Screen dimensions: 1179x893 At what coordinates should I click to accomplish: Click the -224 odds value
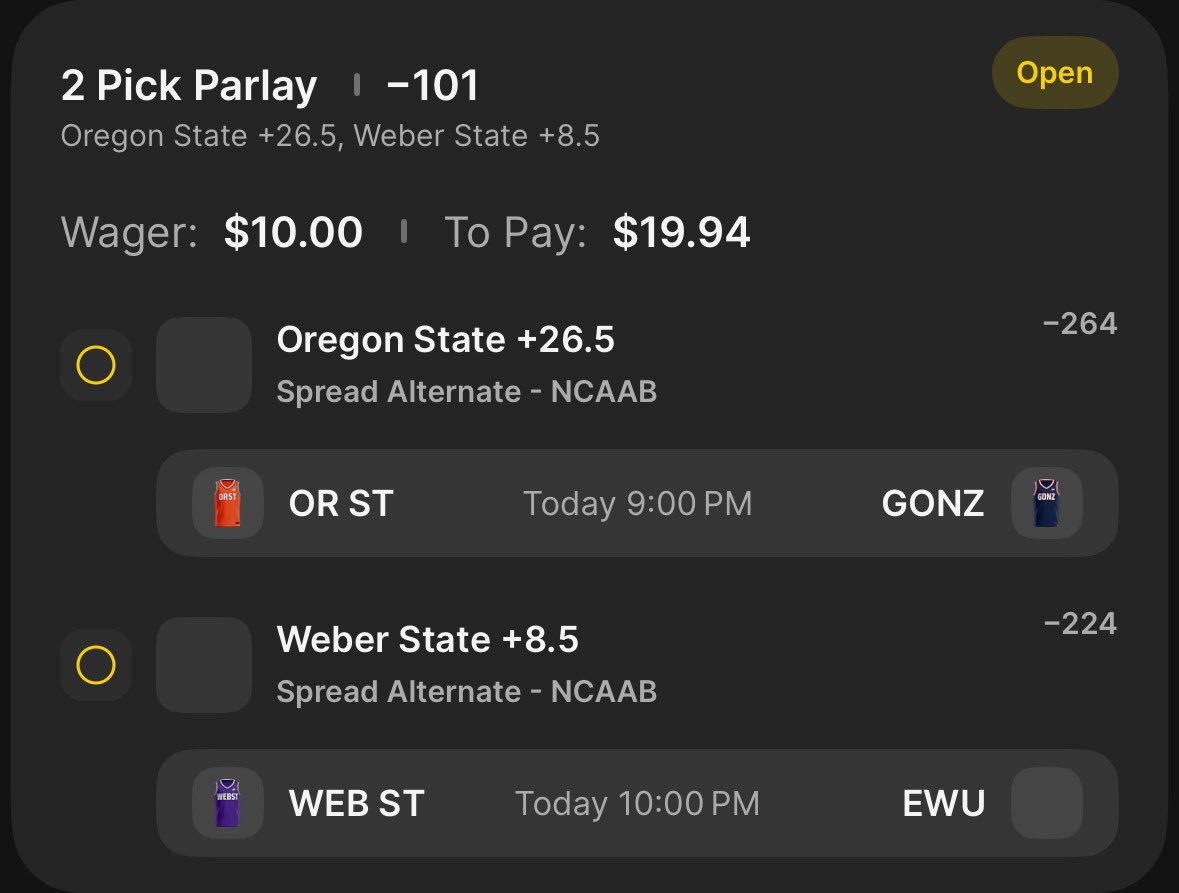(x=1080, y=624)
